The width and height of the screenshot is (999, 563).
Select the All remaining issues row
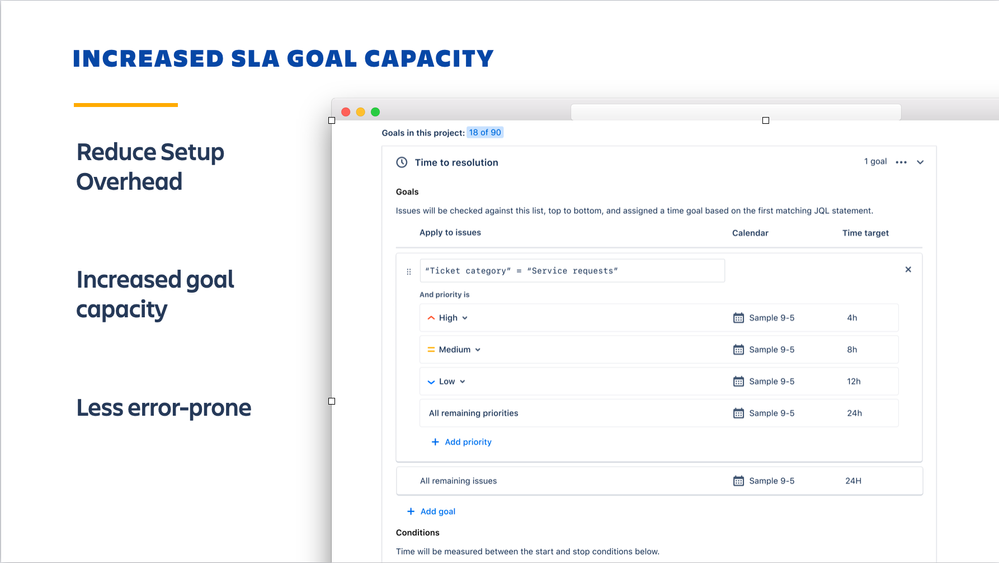[x=659, y=481]
